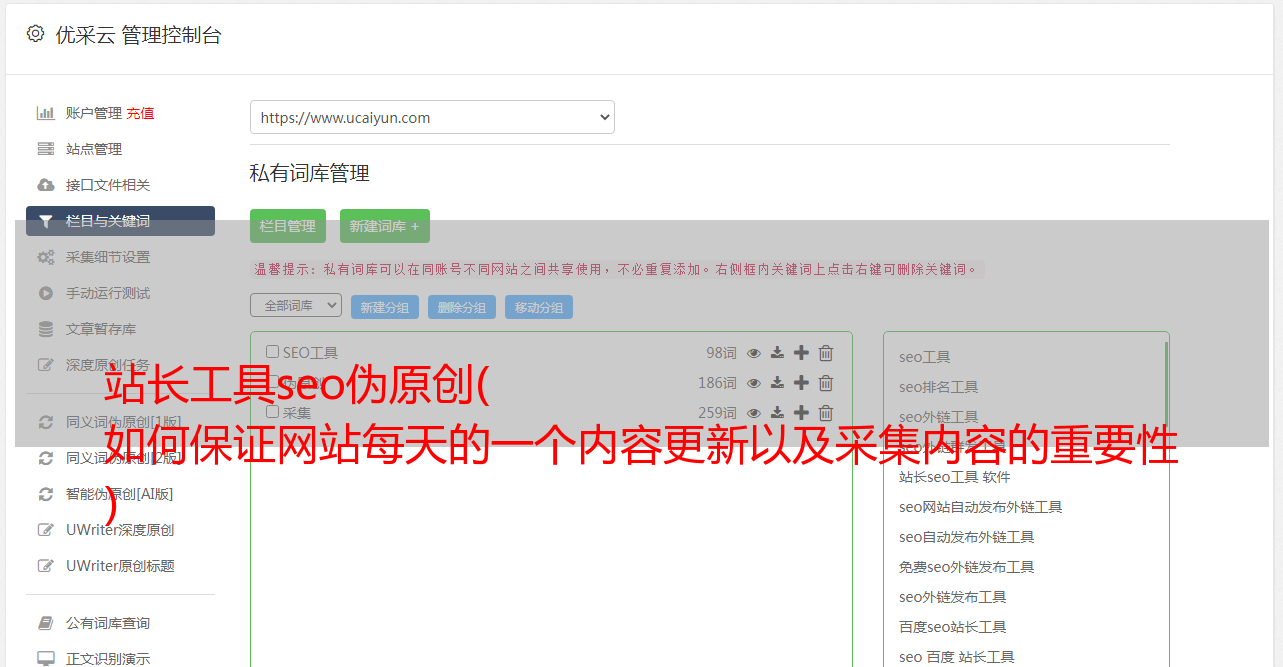This screenshot has height=667, width=1283.
Task: Tick the SEO工具 library checkbox
Action: coord(272,352)
